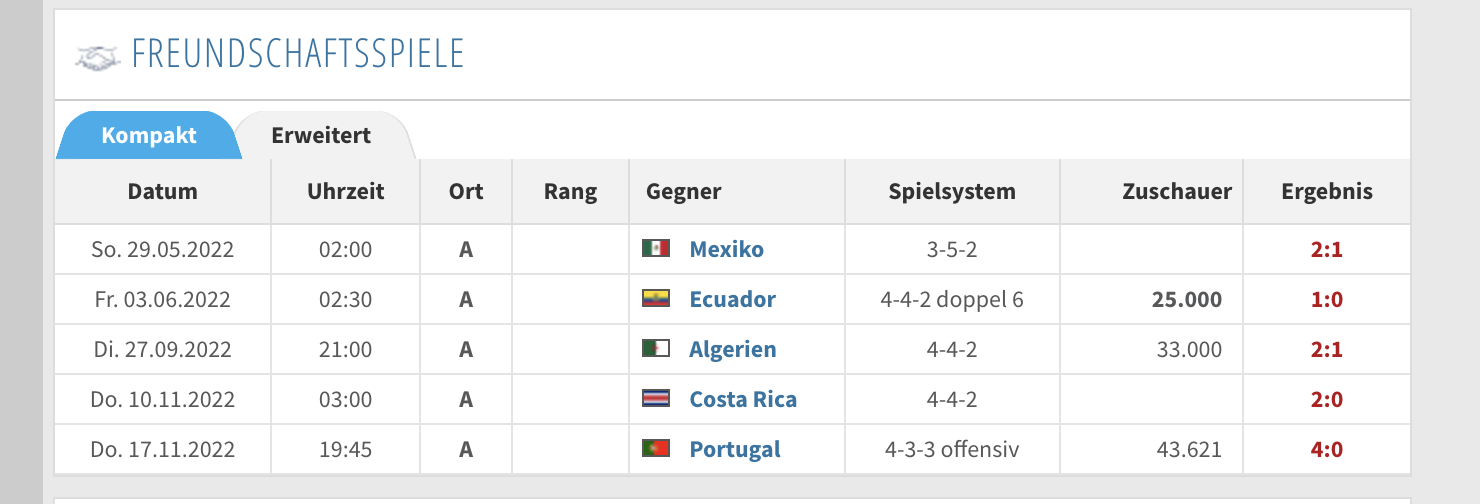Click the handshake icon beside Freundschaftsspiele
This screenshot has height=504, width=1480.
point(97,57)
